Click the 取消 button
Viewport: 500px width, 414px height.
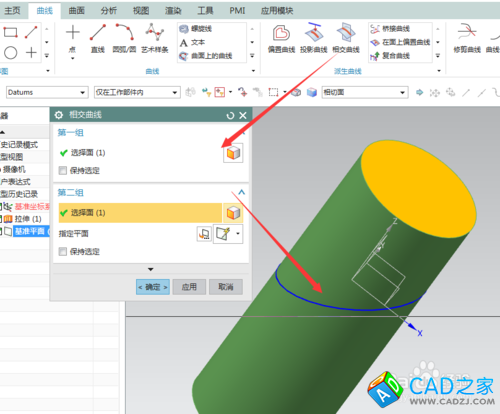pyautogui.click(x=226, y=287)
